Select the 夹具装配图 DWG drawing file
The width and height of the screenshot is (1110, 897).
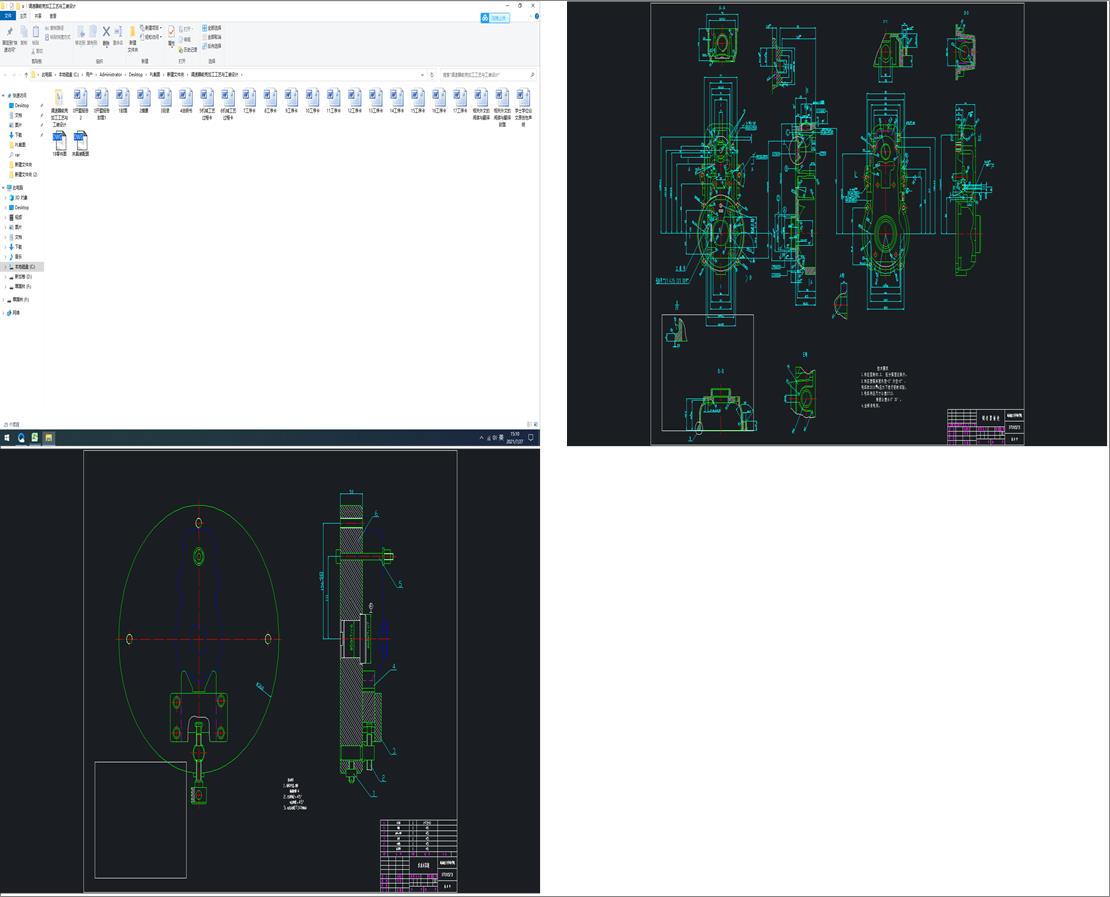tap(81, 143)
